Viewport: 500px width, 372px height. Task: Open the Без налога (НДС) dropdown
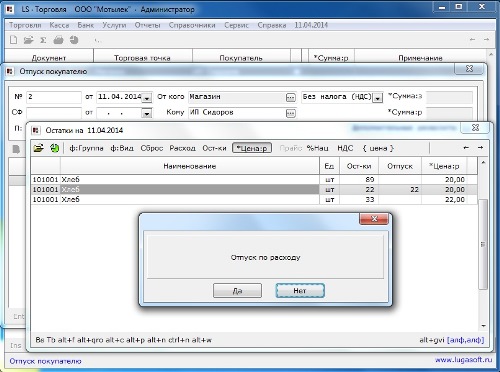click(377, 98)
